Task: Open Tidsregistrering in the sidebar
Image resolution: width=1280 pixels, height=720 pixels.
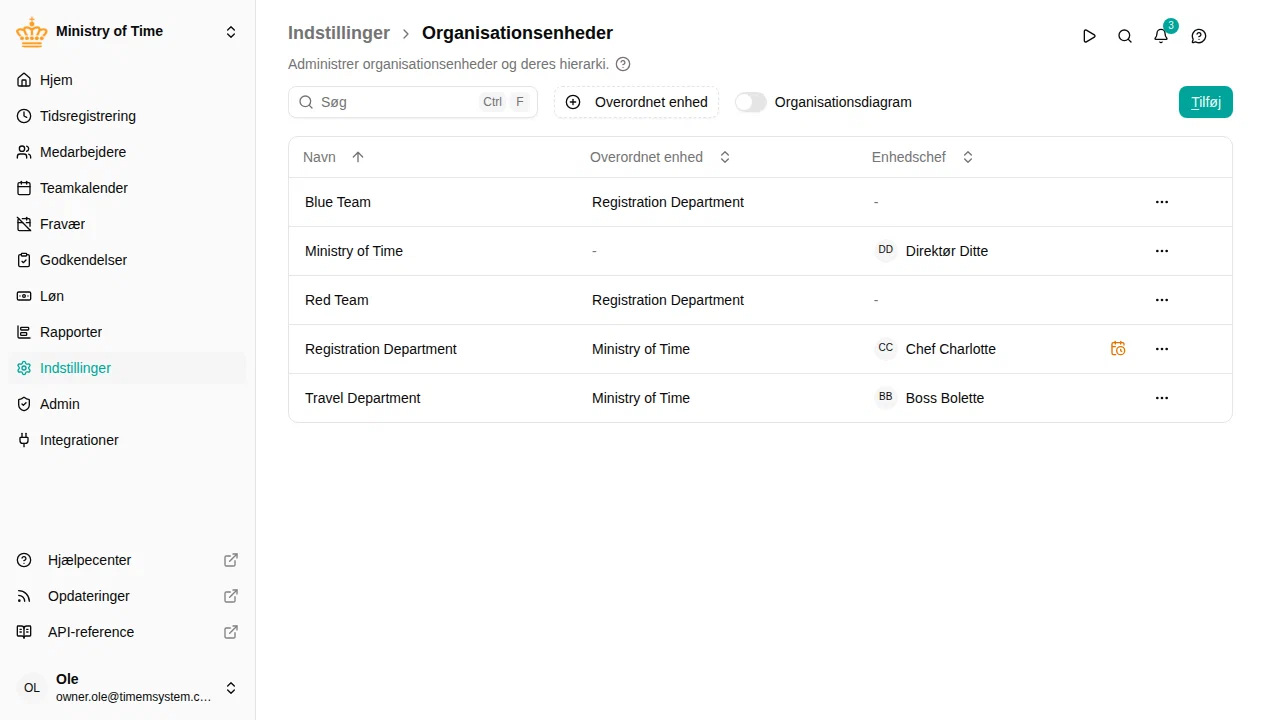Action: (127, 116)
